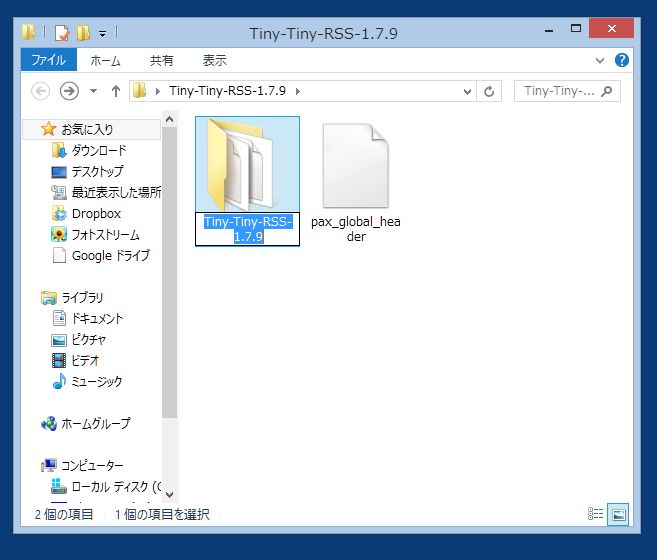
Task: Select ホームグループ in the navigation pane
Action: [96, 423]
